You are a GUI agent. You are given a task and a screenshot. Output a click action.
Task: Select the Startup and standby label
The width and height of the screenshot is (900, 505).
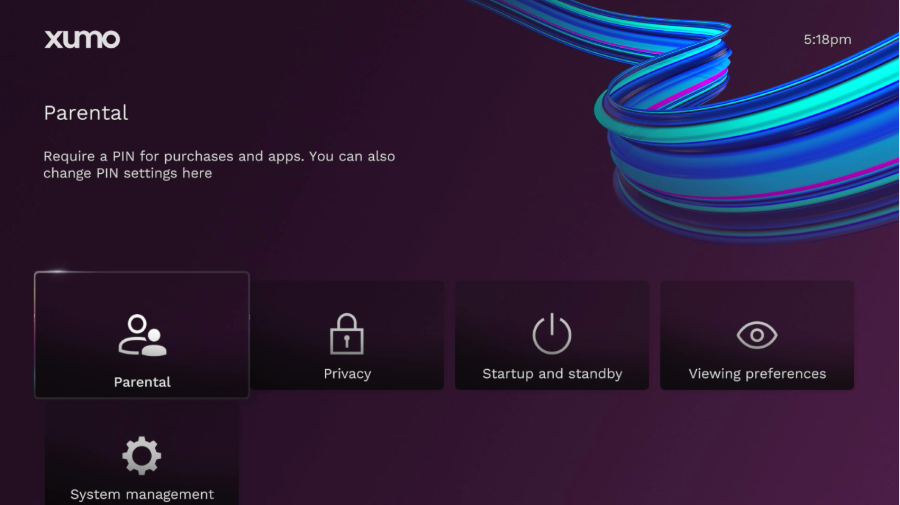pyautogui.click(x=552, y=374)
